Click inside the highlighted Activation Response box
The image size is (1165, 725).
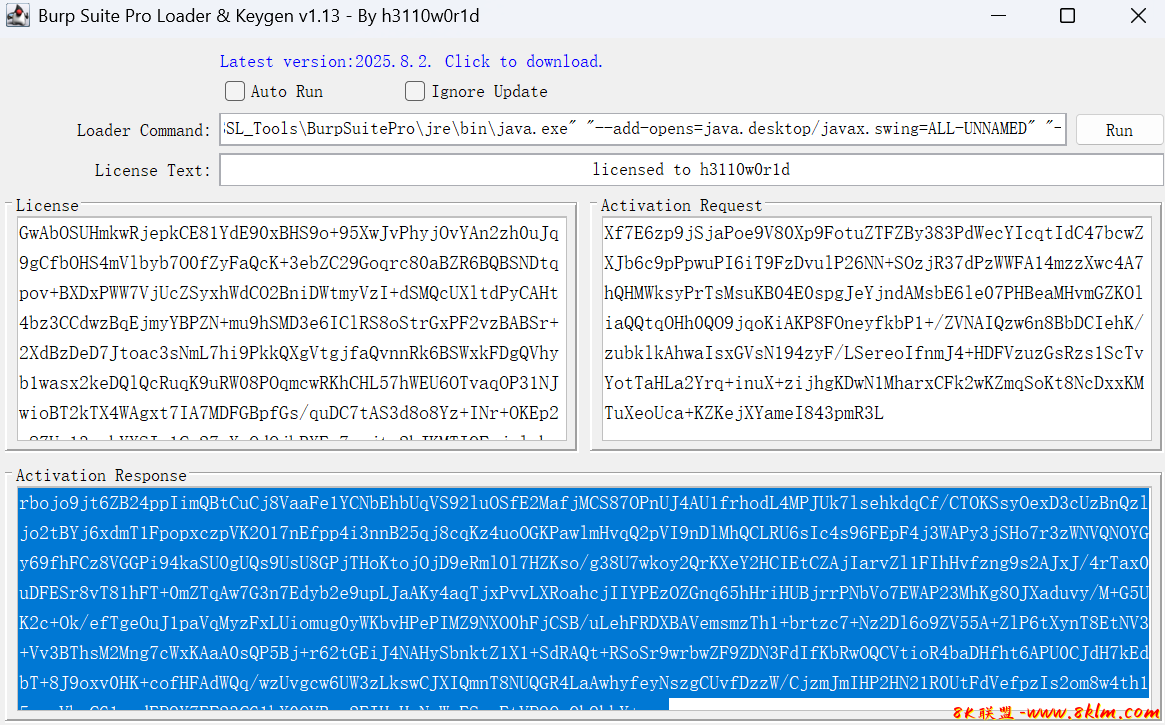(x=582, y=598)
